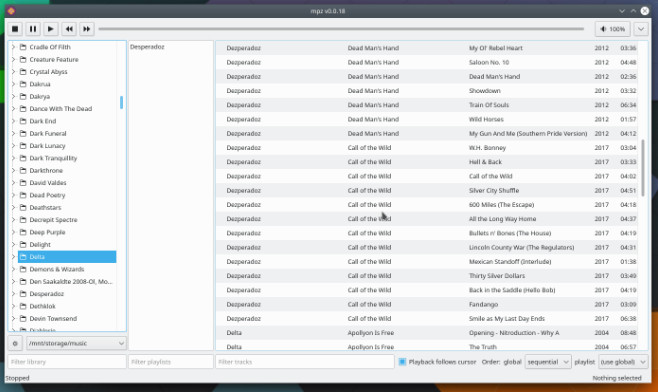Screen dimensions: 658x392
Task: Skip to the next track
Action: pos(86,29)
